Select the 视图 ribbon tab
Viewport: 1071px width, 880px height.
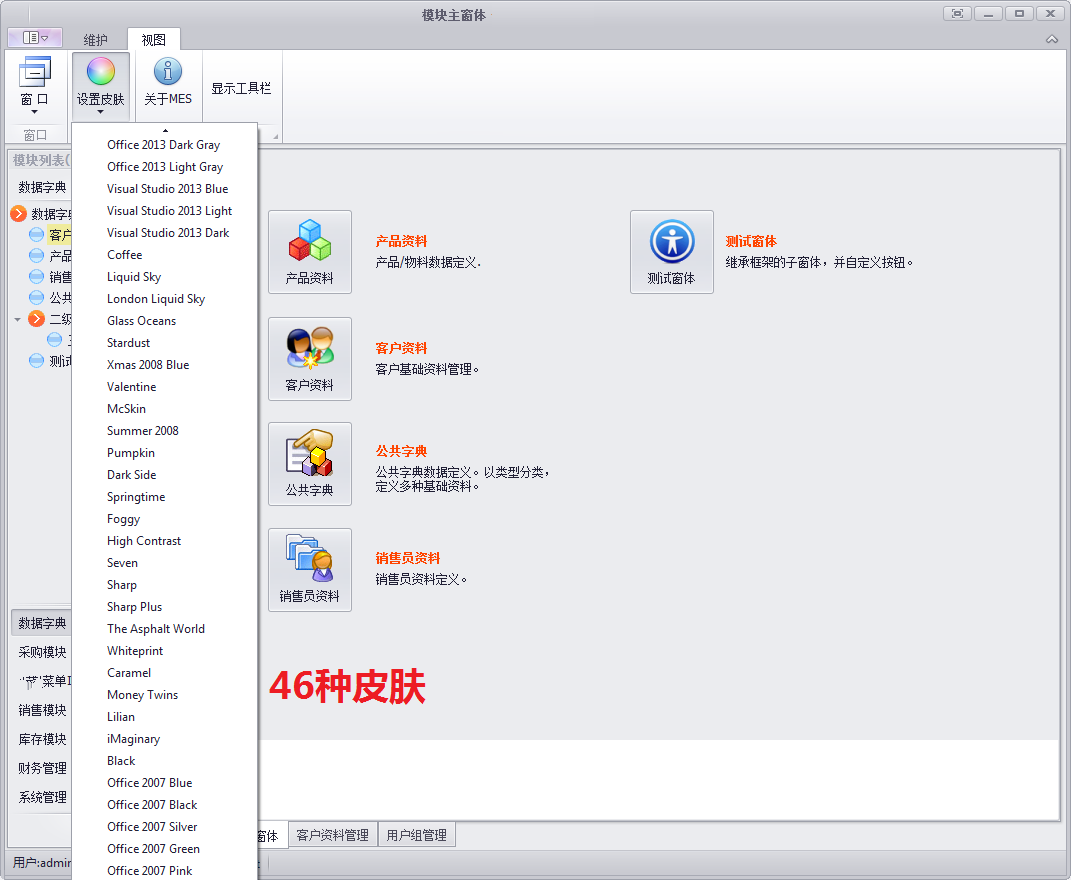(x=154, y=40)
